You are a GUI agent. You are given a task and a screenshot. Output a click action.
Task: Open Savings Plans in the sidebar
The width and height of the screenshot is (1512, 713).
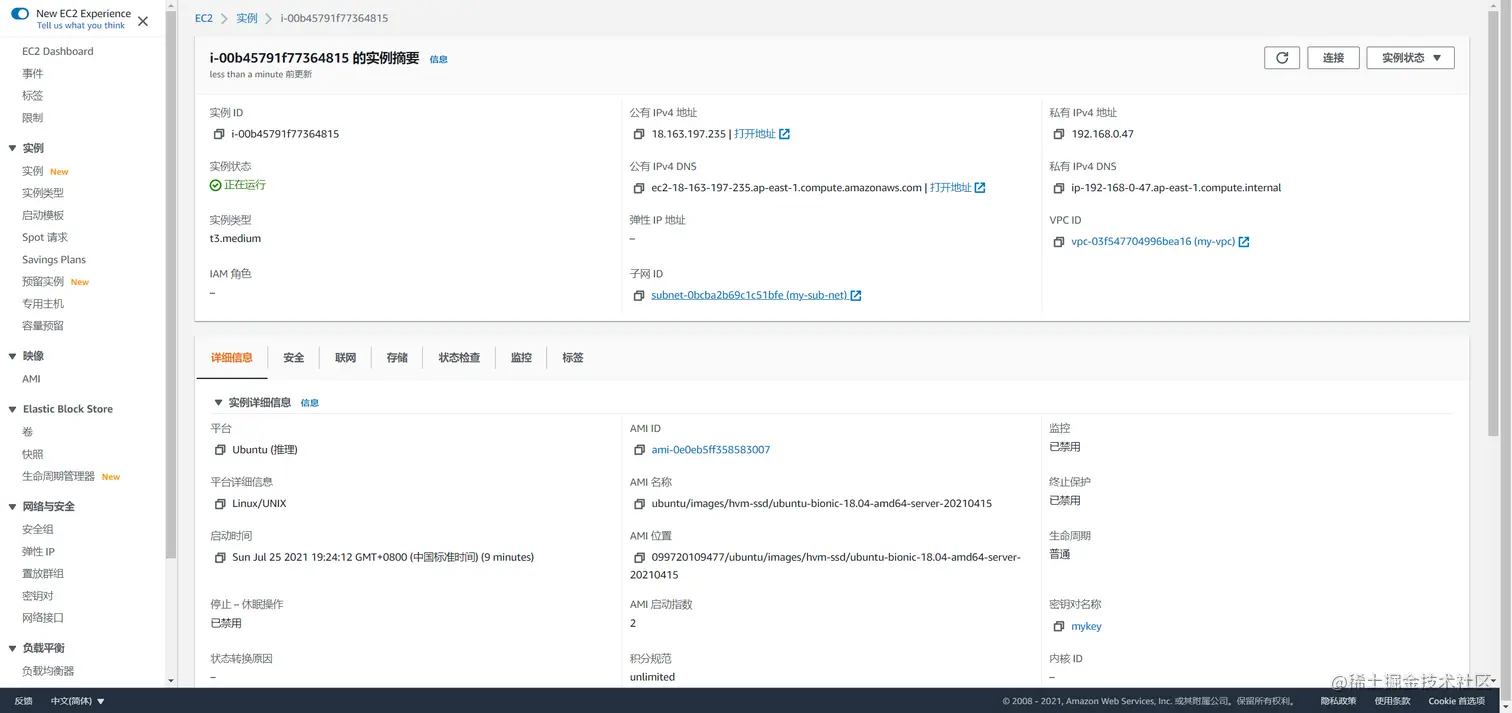point(54,260)
